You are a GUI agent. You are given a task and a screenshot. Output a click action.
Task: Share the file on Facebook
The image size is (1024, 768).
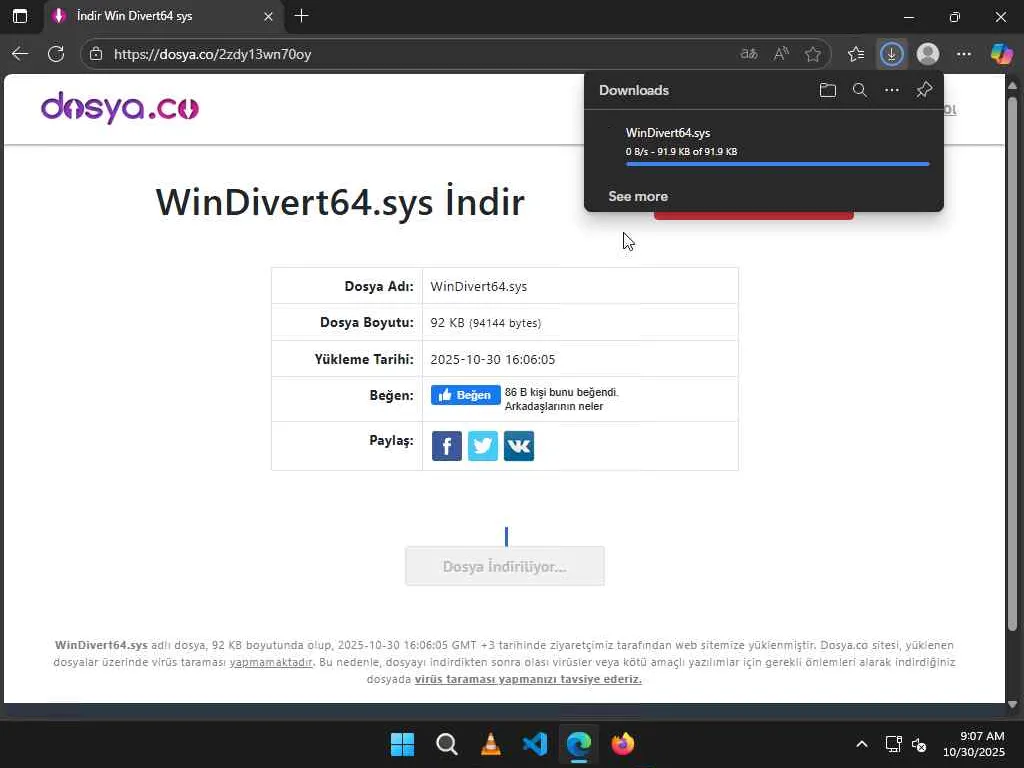[447, 446]
